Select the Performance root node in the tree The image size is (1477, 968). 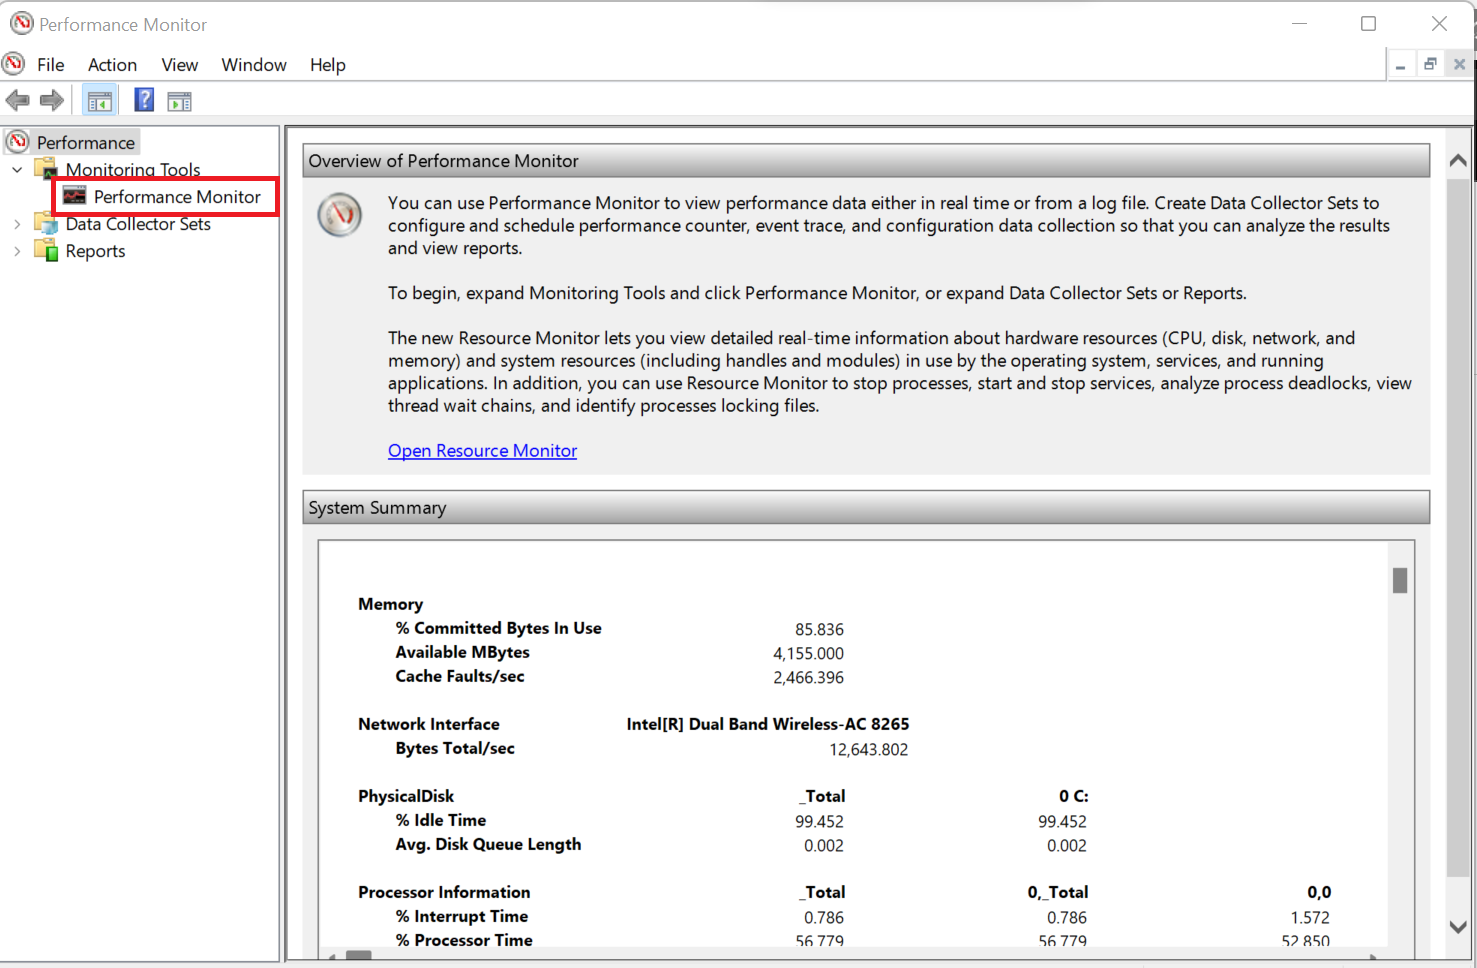pyautogui.click(x=85, y=143)
